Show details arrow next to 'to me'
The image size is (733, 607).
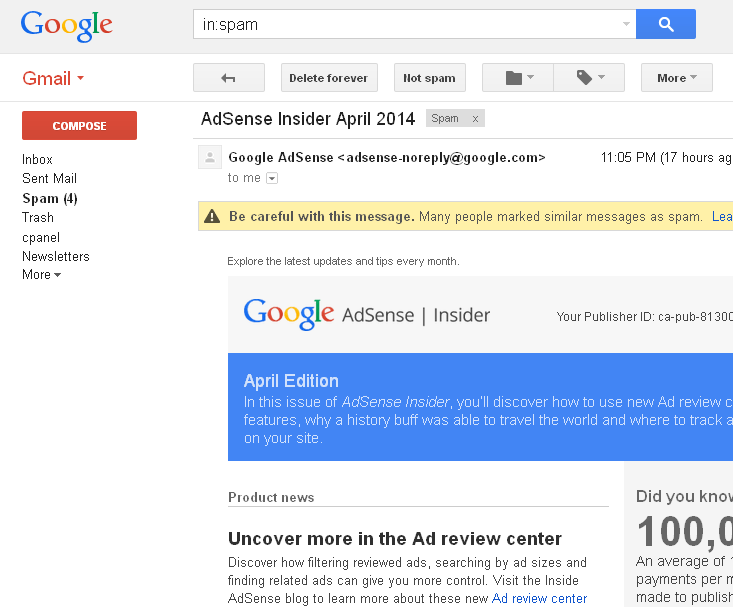click(x=272, y=178)
